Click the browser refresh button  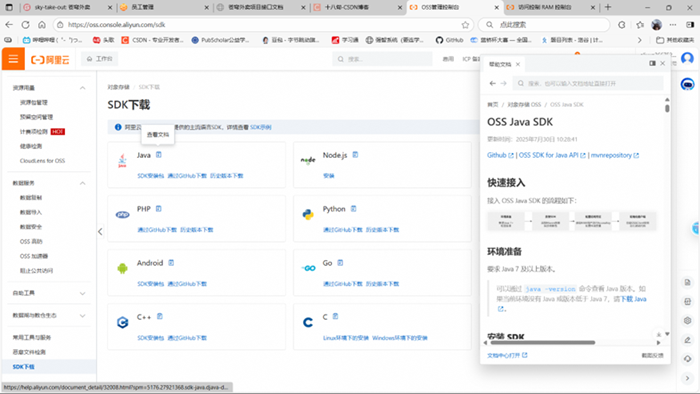[x=25, y=25]
